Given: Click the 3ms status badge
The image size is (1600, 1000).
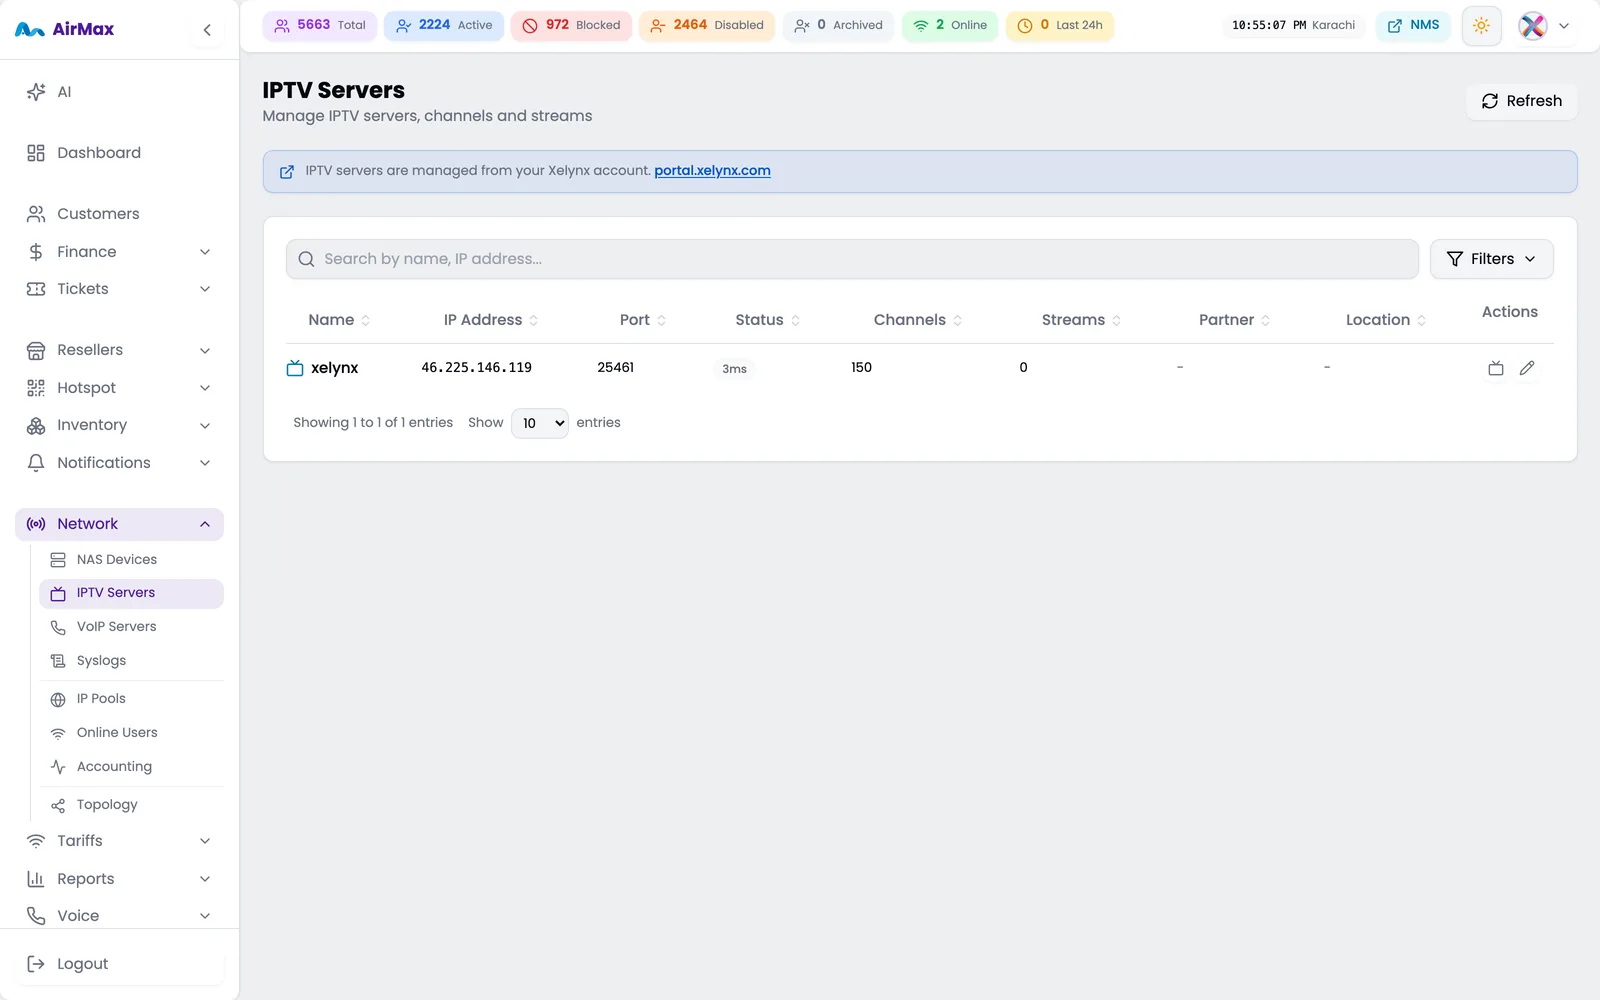Looking at the screenshot, I should click(734, 369).
